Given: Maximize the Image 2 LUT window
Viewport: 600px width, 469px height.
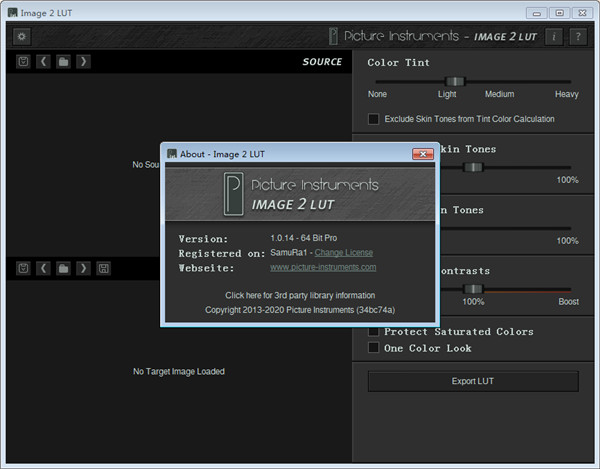Looking at the screenshot, I should point(559,13).
